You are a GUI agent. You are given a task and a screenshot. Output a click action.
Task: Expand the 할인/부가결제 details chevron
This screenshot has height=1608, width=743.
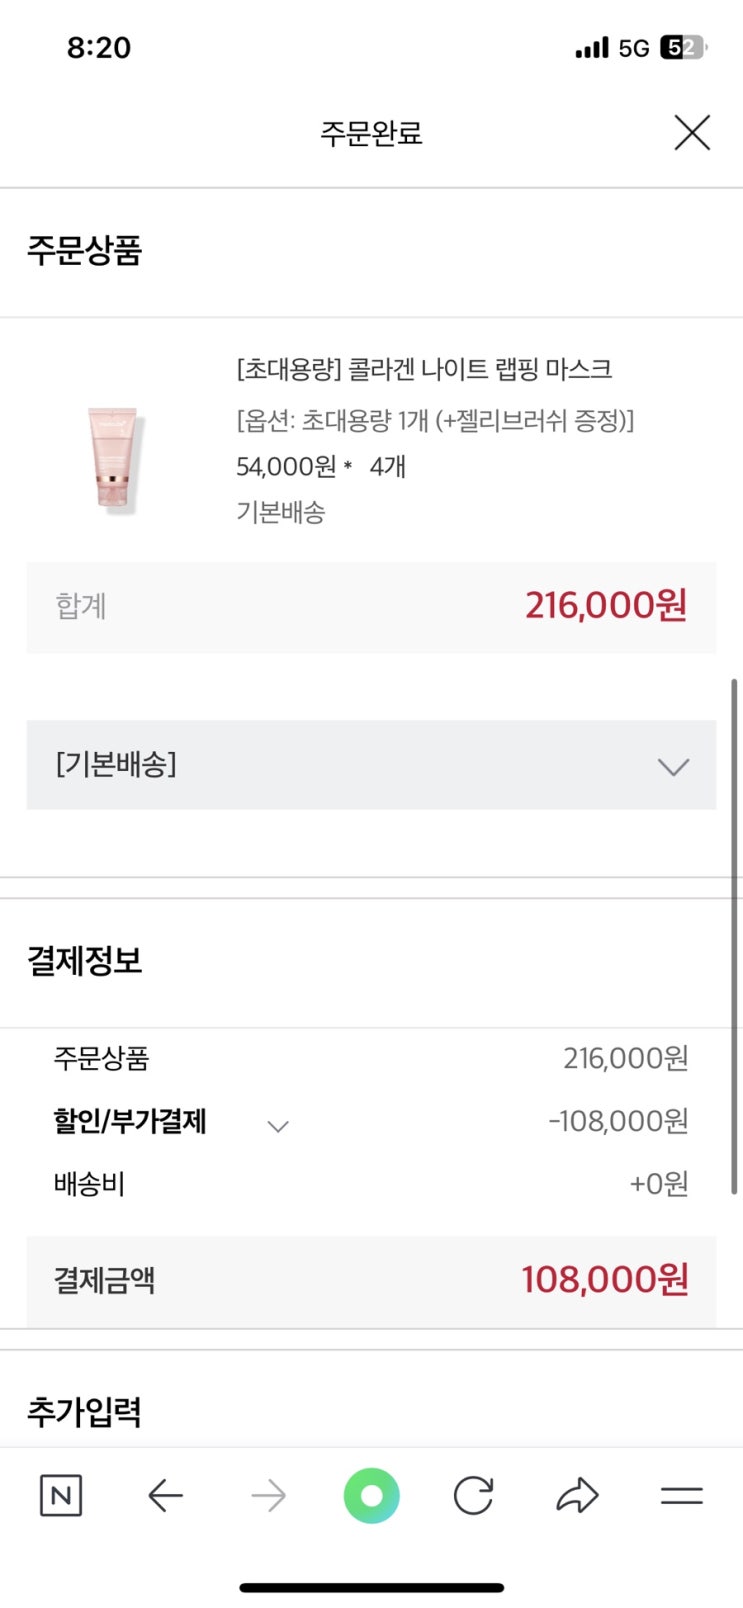pos(278,1126)
